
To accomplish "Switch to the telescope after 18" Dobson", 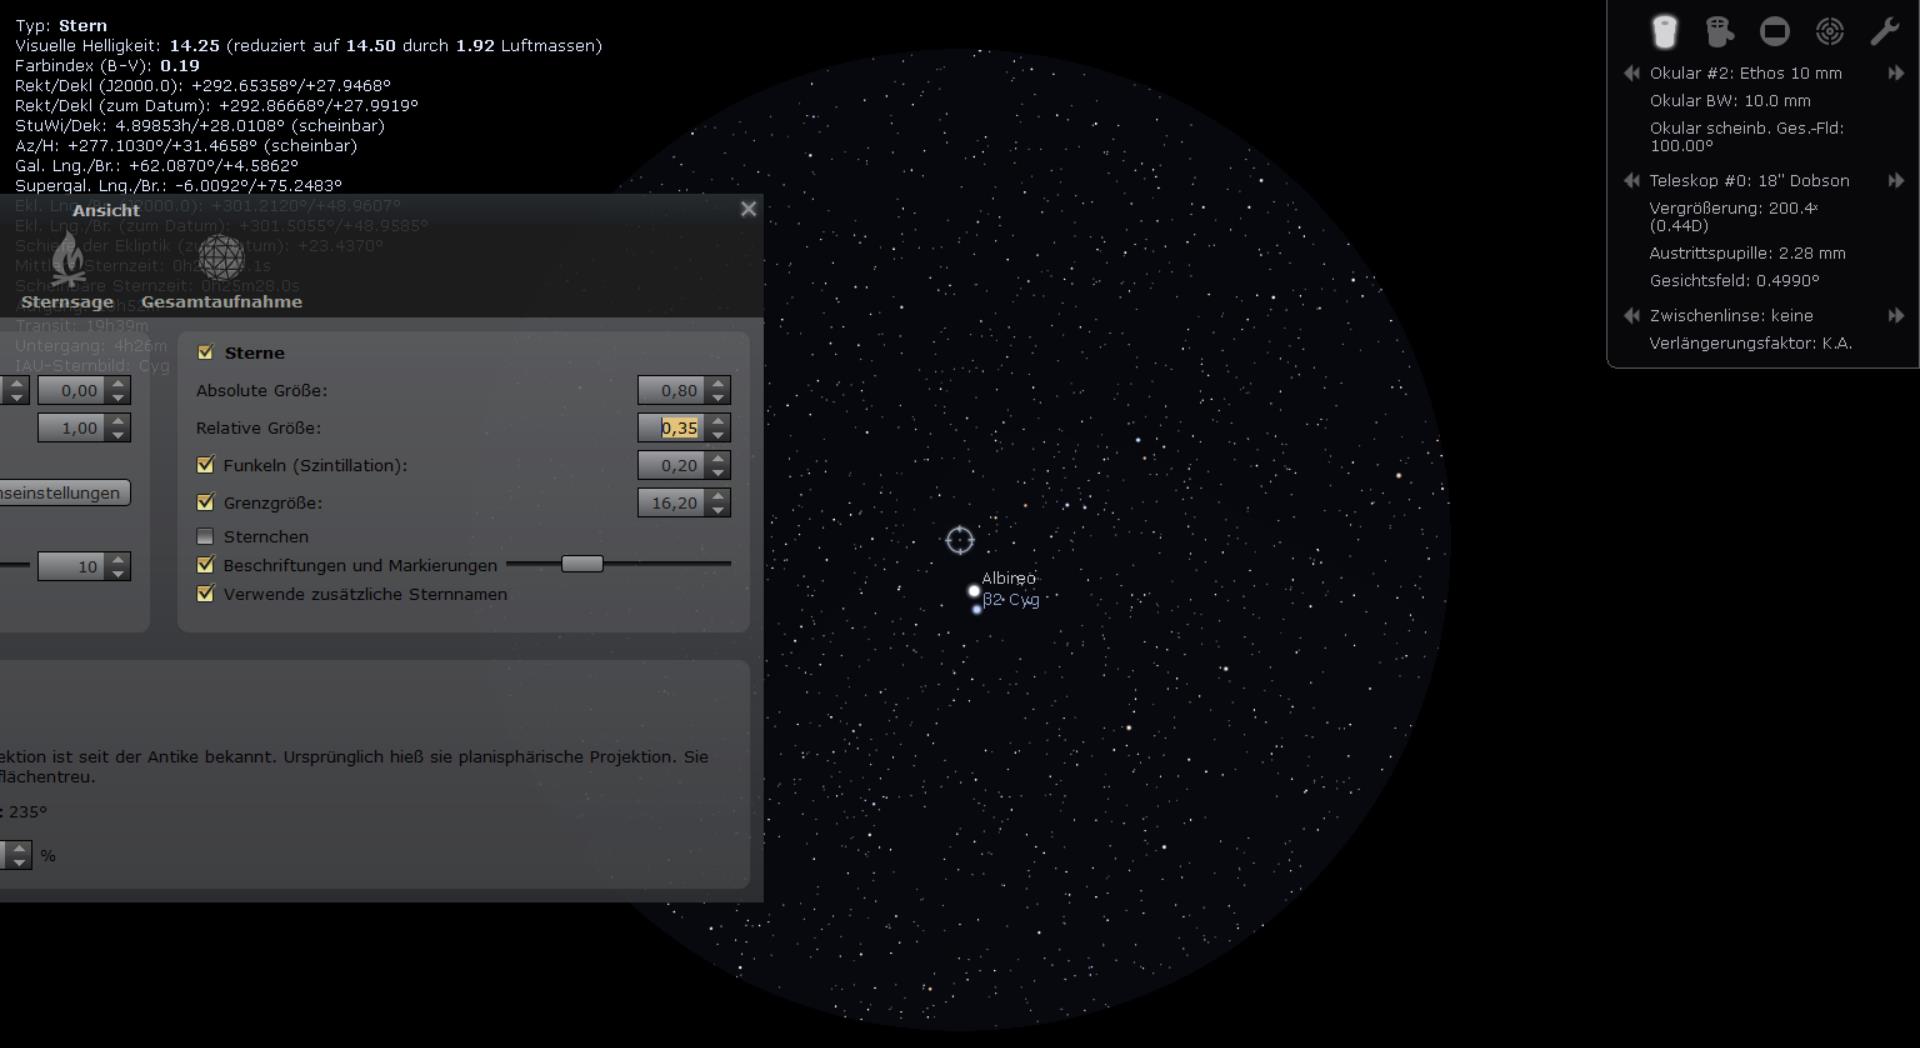I will (x=1895, y=181).
